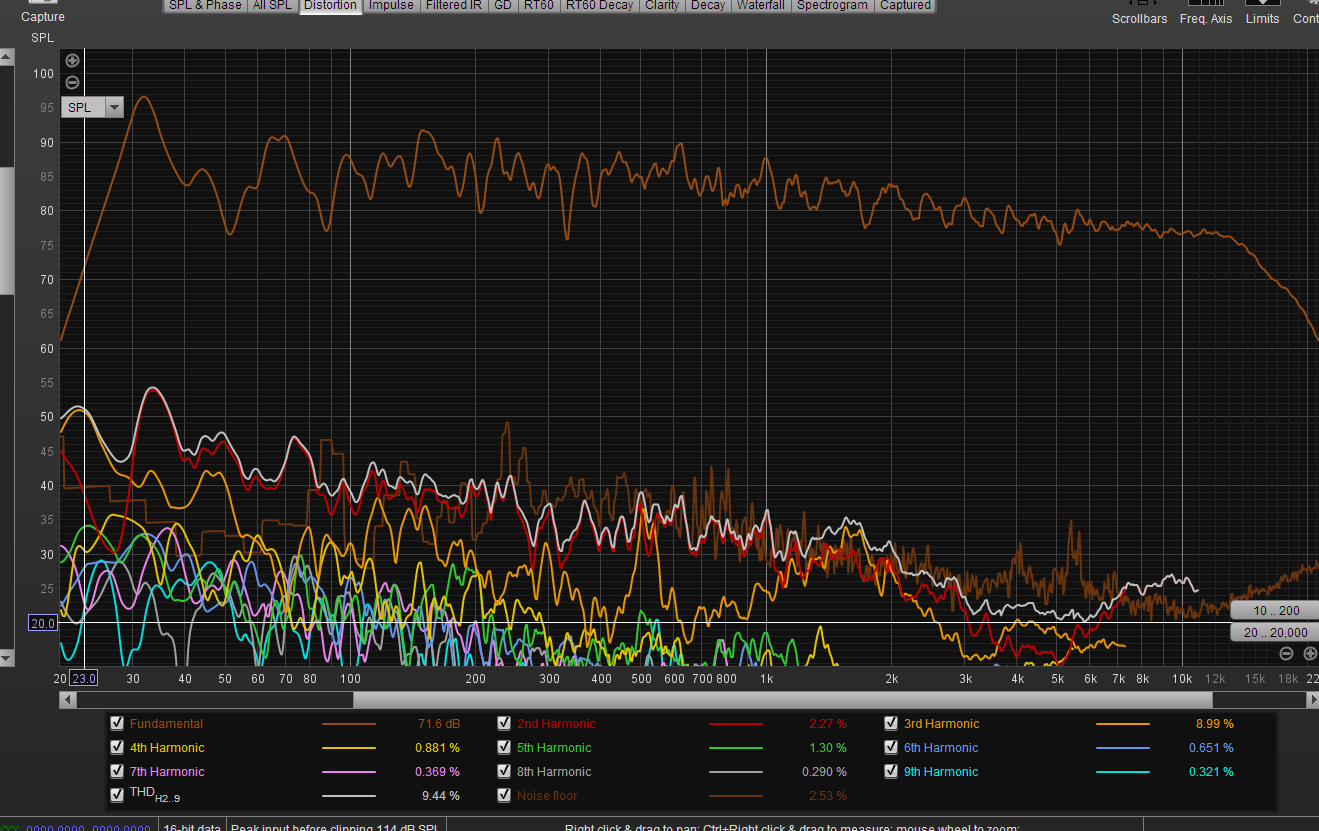Set frequency range to 20 .. 20,000
1319x831 pixels.
pos(1275,632)
